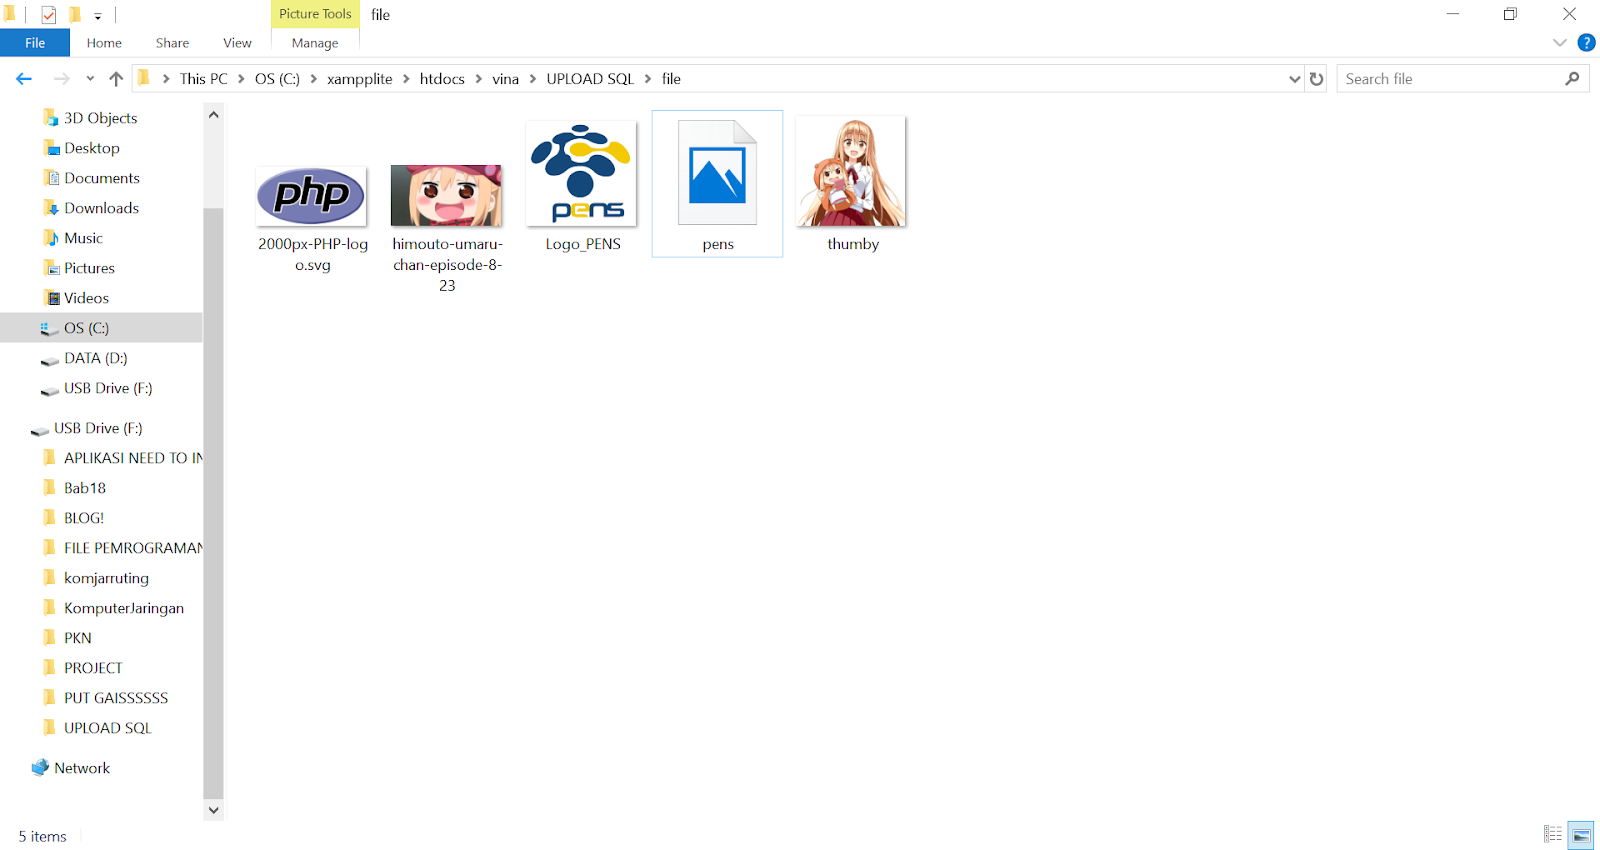The height and width of the screenshot is (850, 1600).
Task: Open the Customize Quick Access Toolbar dropdown
Action: 98,16
